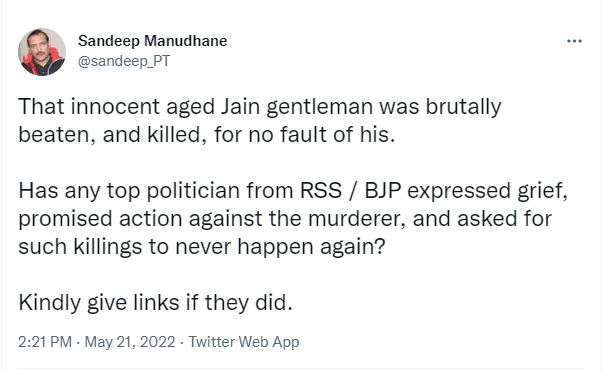
Task: Visit the @sandeep_PT handle
Action: (124, 61)
